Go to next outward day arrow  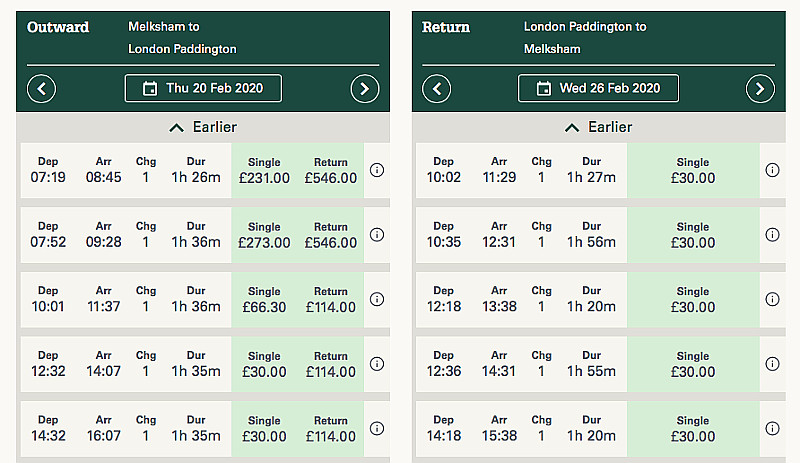coord(365,89)
